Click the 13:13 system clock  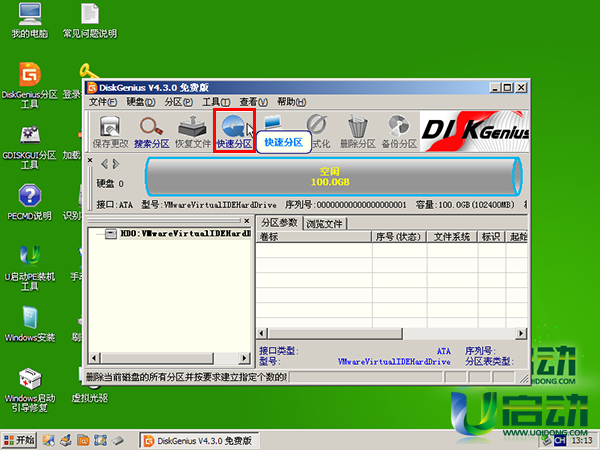[x=582, y=441]
